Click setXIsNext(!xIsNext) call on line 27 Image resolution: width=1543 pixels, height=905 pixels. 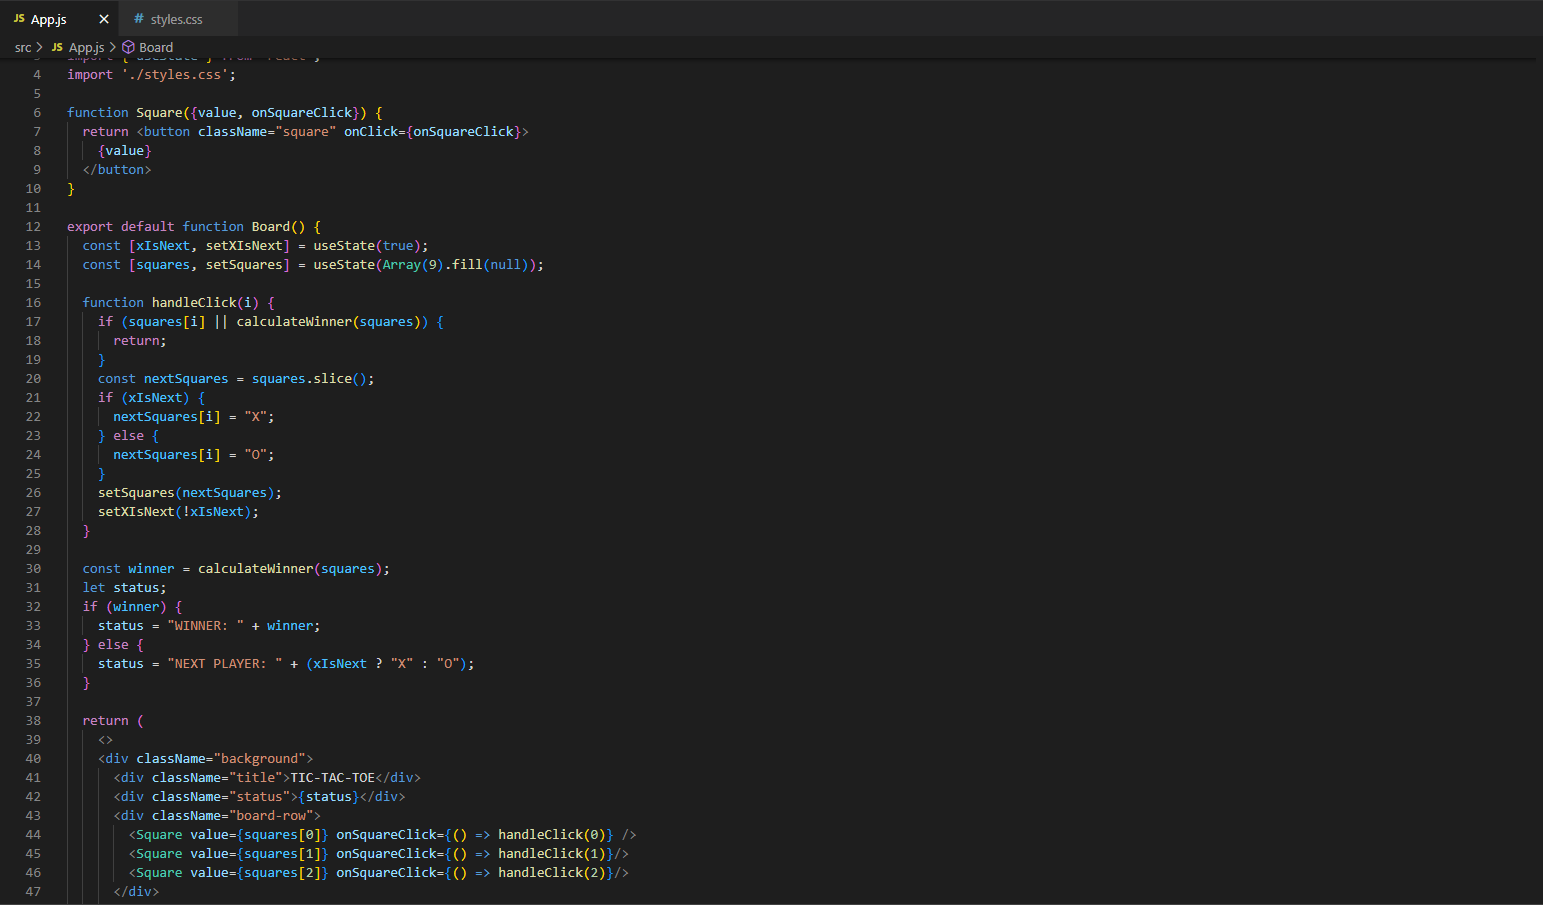[x=175, y=512]
